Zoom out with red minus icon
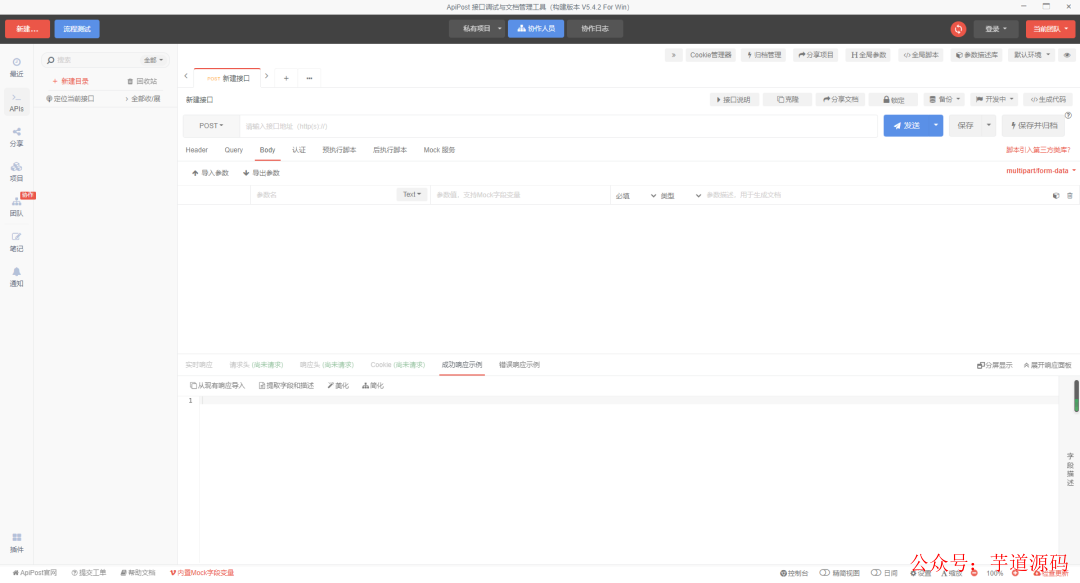 (974, 573)
